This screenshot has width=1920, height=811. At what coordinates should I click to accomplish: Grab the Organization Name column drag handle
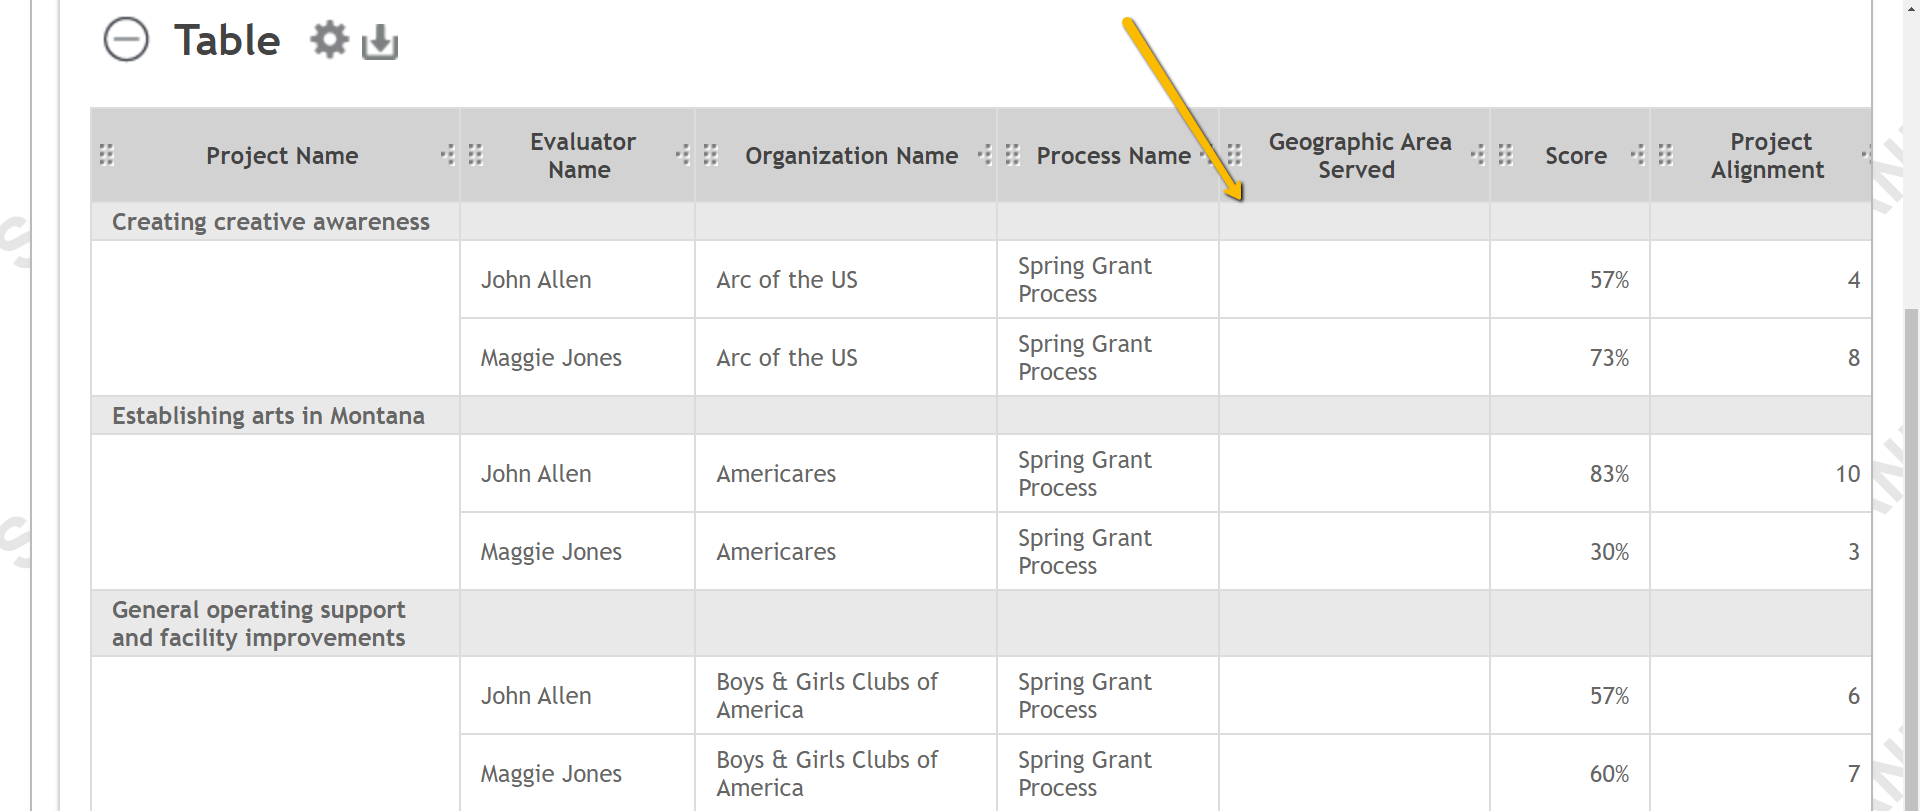coord(711,155)
